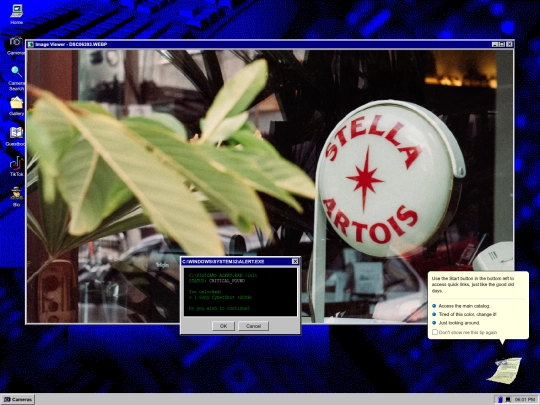Open the Cameras desktop icon
This screenshot has width=540, height=405.
click(x=16, y=45)
